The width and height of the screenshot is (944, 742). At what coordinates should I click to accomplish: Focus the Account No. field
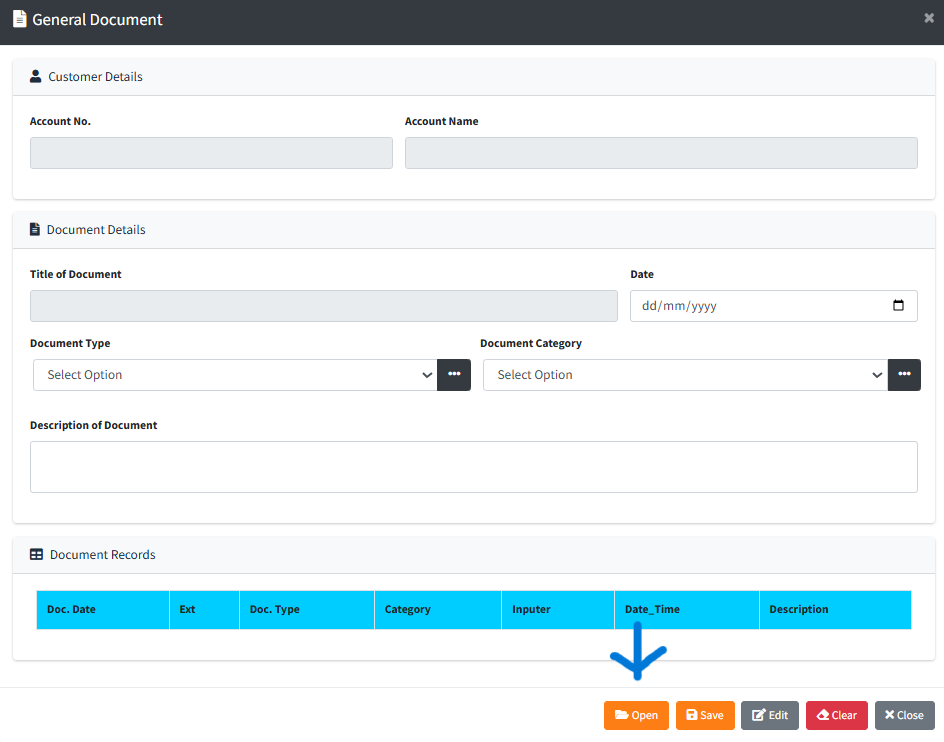(211, 153)
